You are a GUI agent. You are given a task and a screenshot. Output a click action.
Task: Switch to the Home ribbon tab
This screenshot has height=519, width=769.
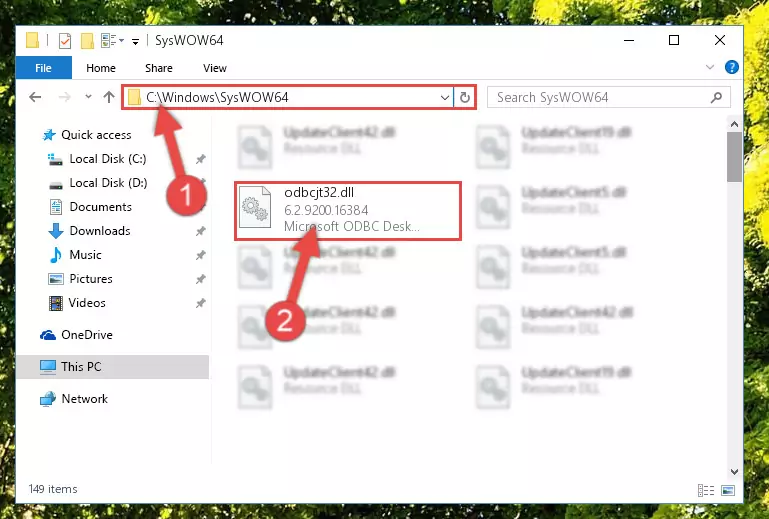click(x=101, y=68)
